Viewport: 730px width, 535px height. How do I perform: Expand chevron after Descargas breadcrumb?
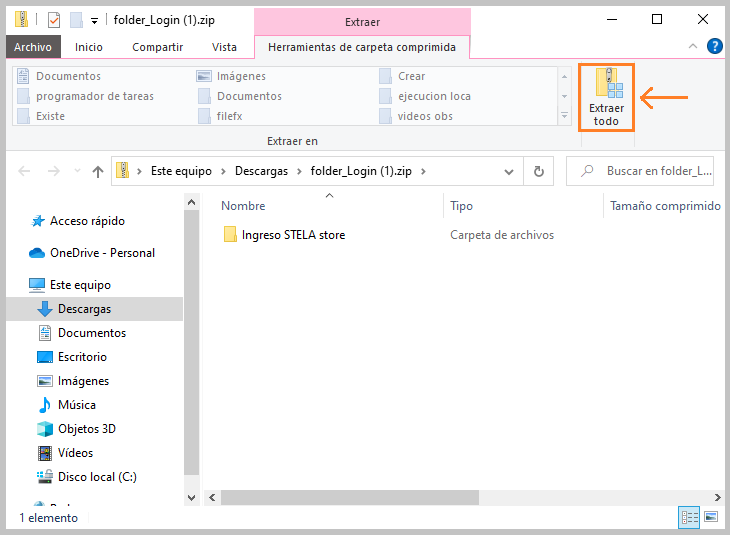coord(299,171)
